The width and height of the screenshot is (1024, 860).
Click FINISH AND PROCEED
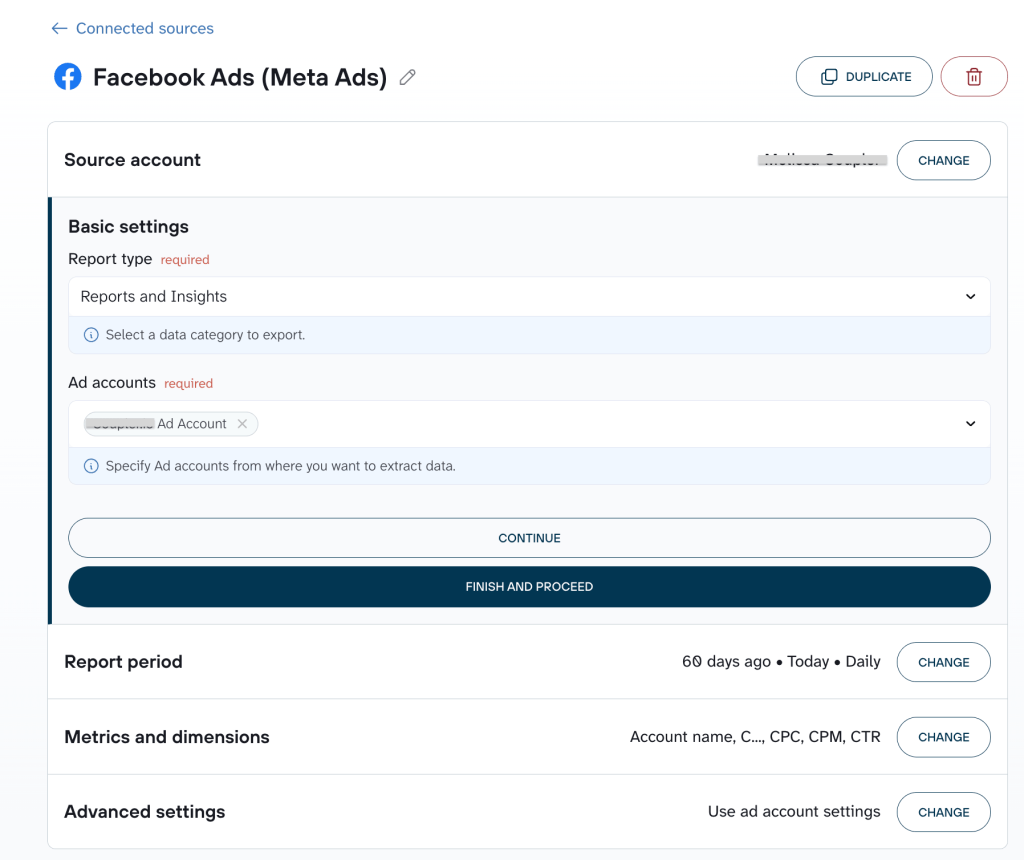[x=529, y=587]
